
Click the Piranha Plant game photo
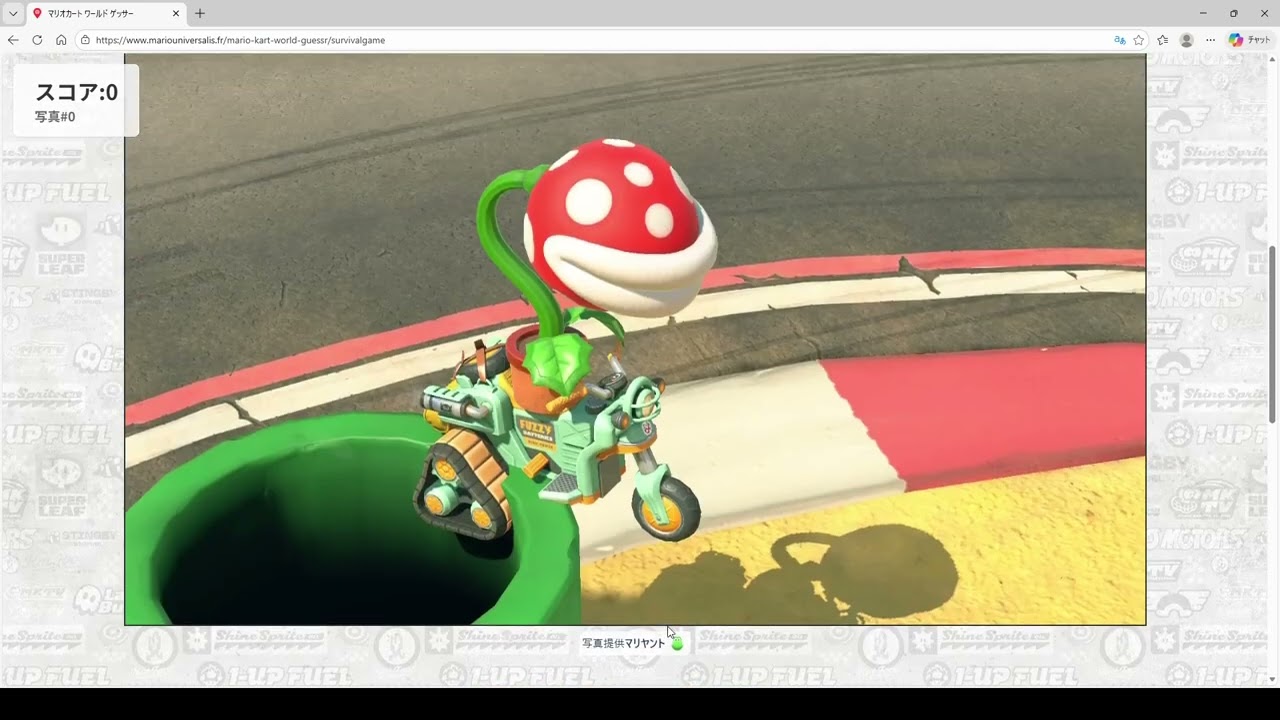click(x=635, y=339)
